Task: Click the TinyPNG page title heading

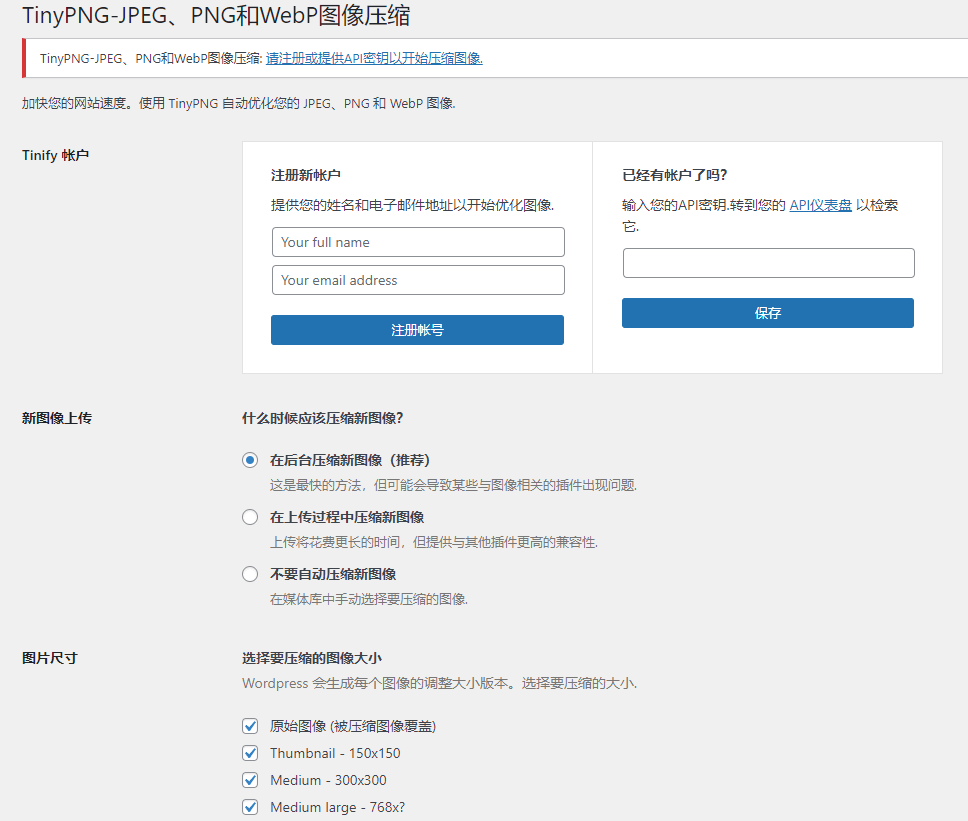Action: click(x=216, y=15)
